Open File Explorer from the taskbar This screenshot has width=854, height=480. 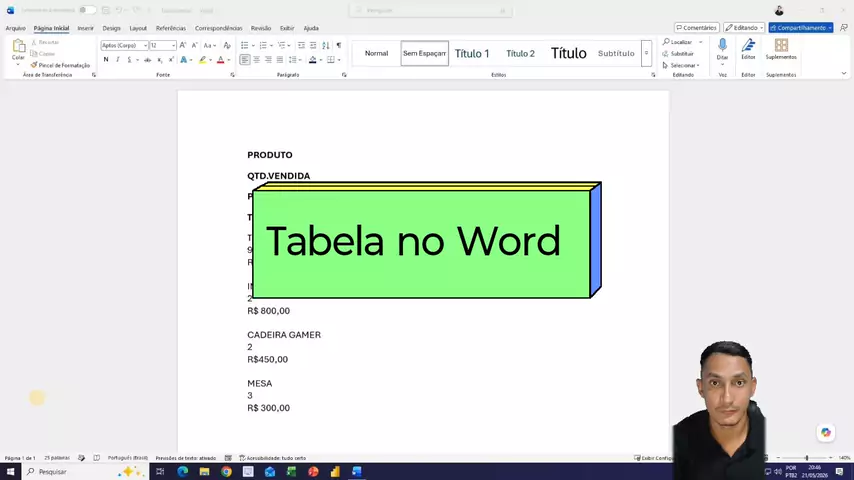204,472
